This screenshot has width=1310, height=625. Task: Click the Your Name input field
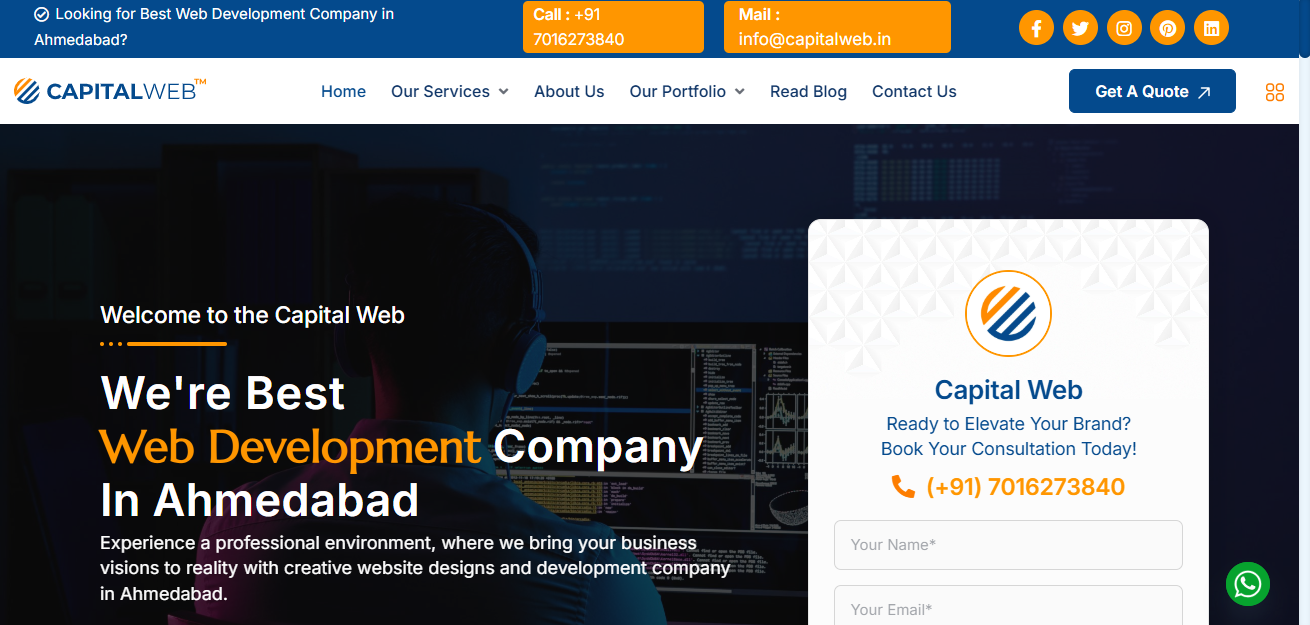1008,545
